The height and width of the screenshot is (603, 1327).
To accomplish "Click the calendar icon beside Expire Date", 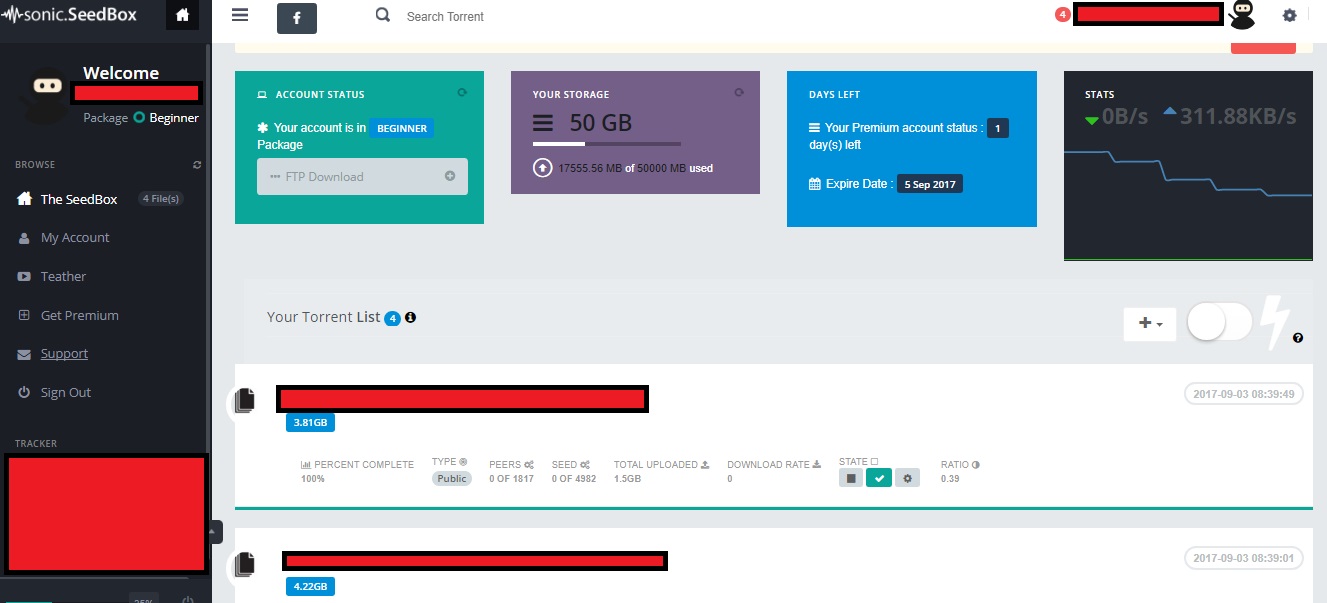I will [815, 184].
